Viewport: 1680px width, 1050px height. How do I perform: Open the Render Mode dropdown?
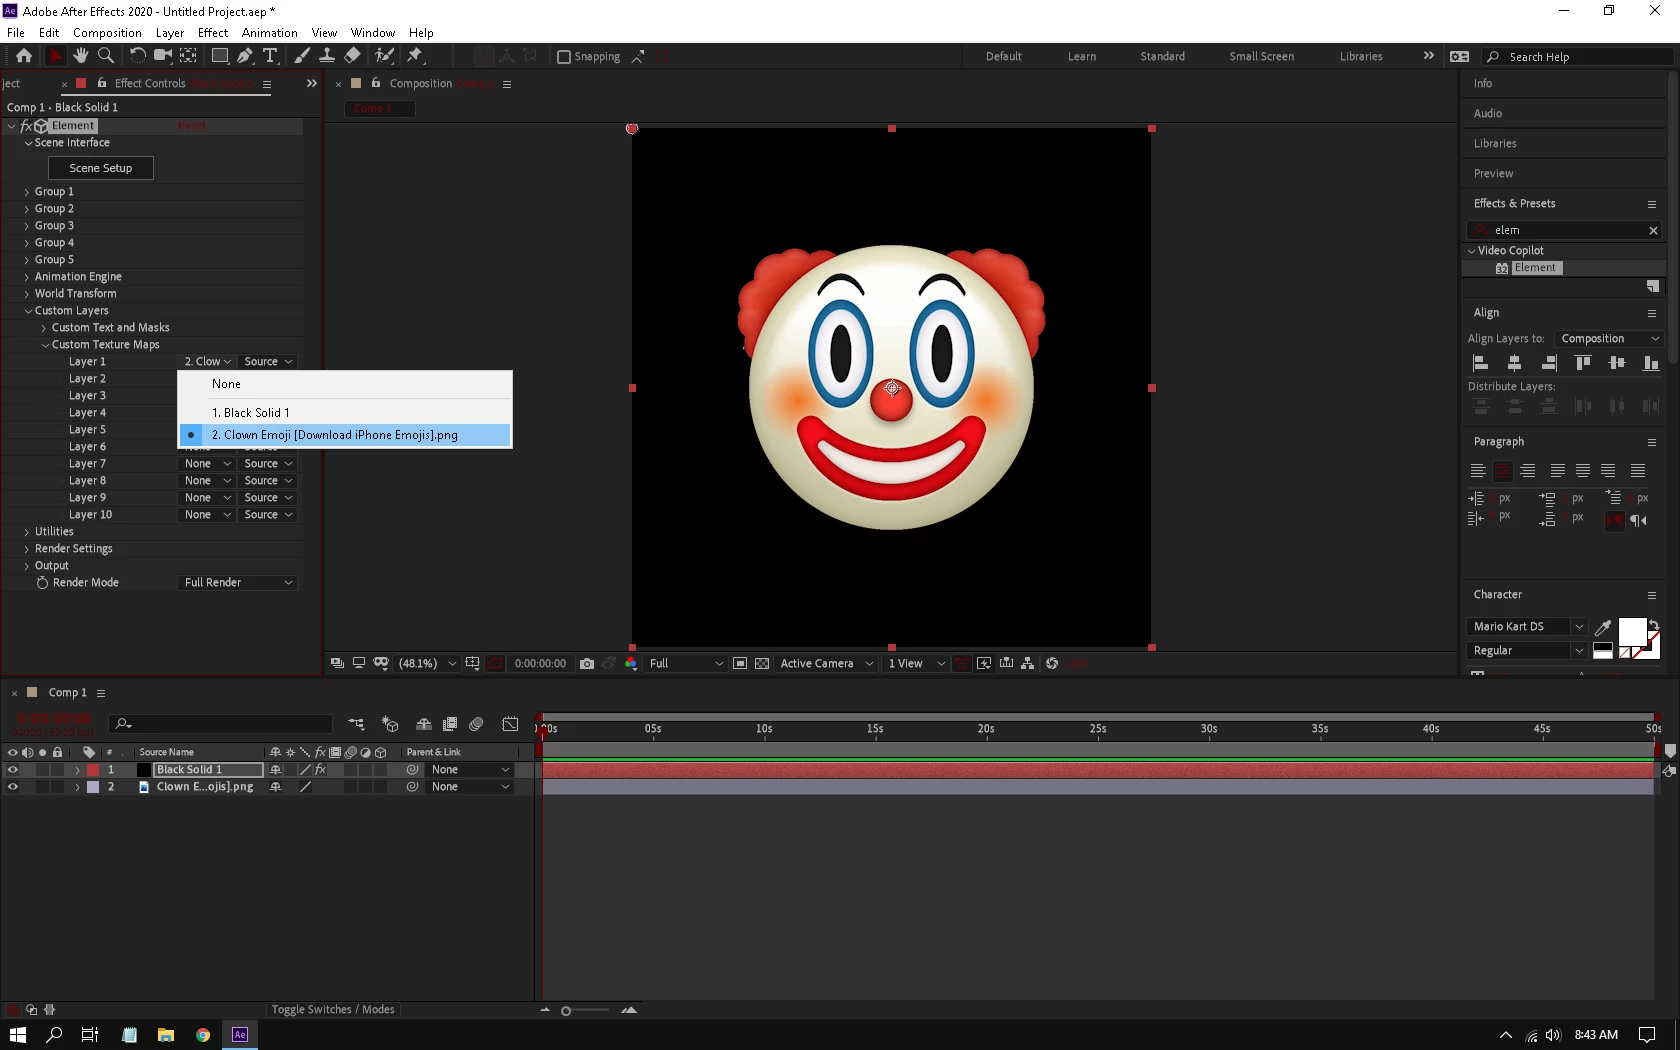click(x=238, y=583)
